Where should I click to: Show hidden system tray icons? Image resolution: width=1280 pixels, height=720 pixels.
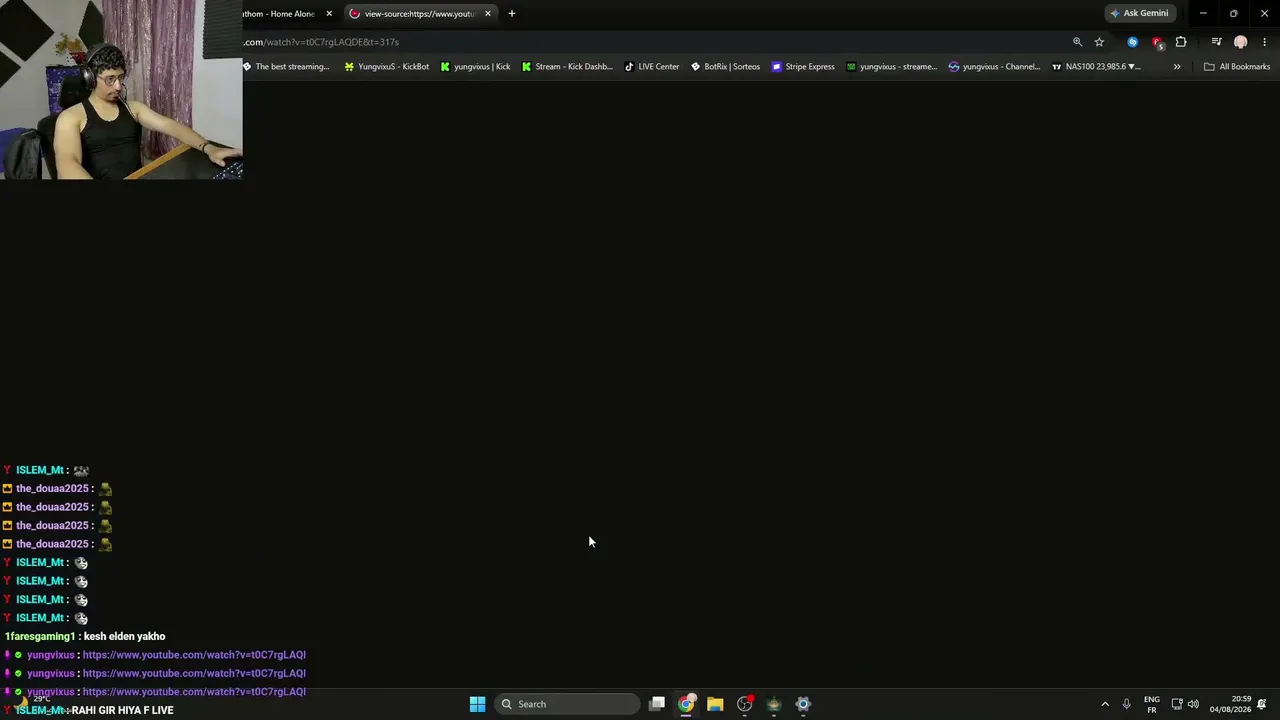pos(1105,704)
